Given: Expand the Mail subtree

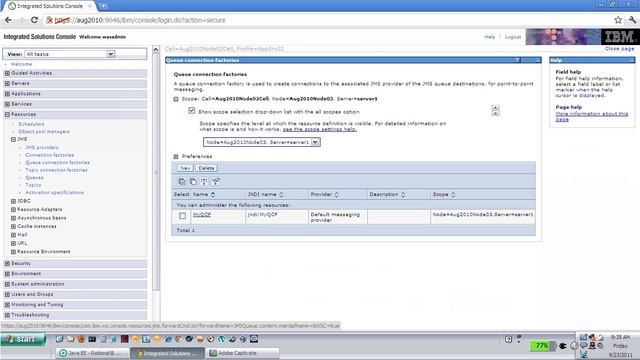Looking at the screenshot, I should coord(13,235).
